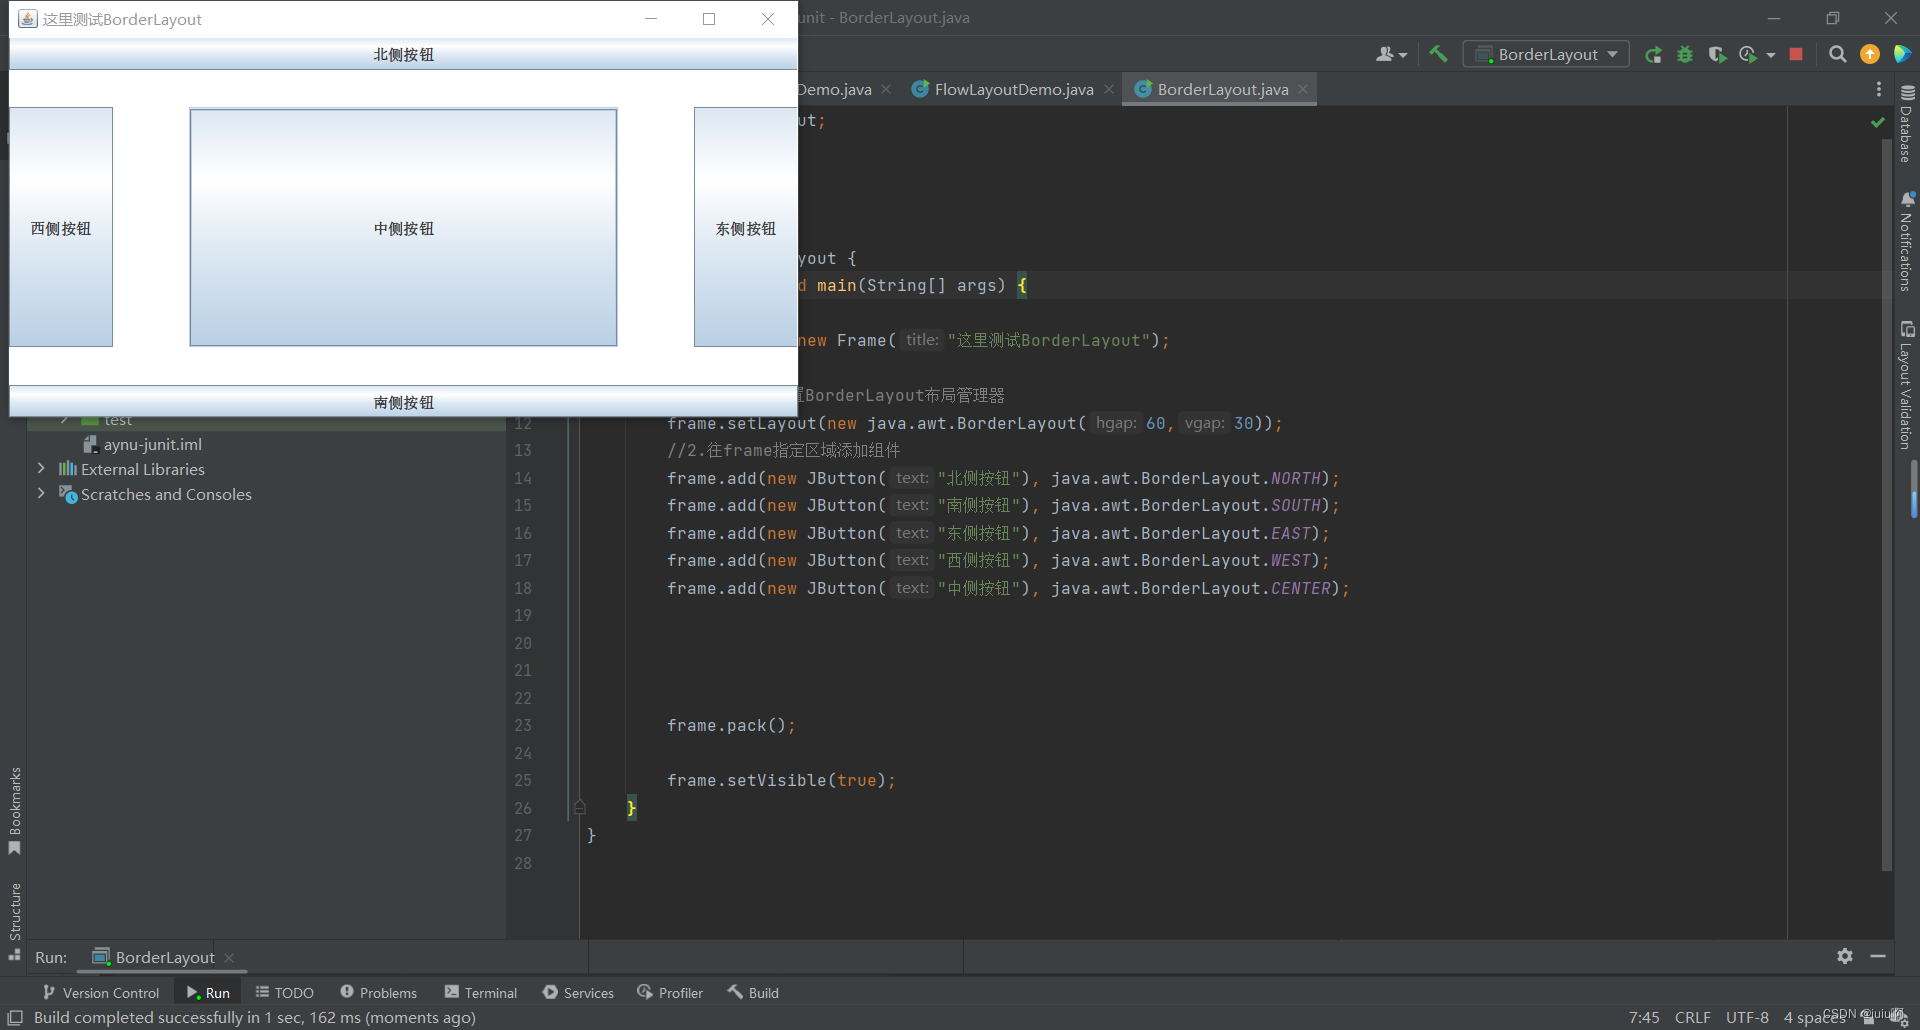The width and height of the screenshot is (1920, 1030).
Task: Expand Scratches and Consoles node
Action: click(x=41, y=493)
